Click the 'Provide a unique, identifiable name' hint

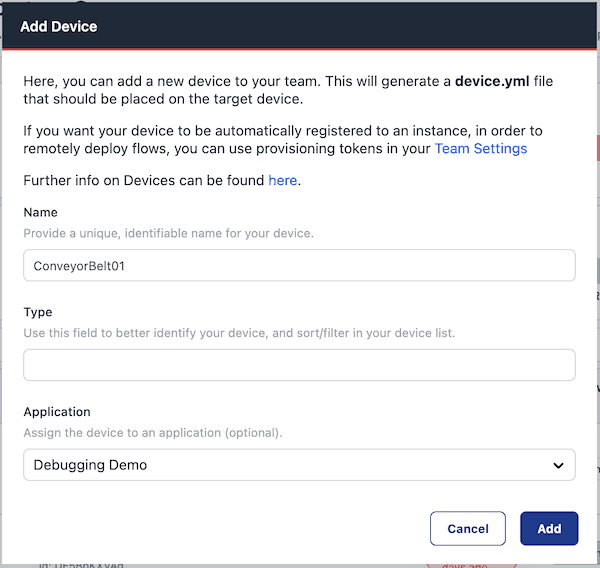point(168,233)
